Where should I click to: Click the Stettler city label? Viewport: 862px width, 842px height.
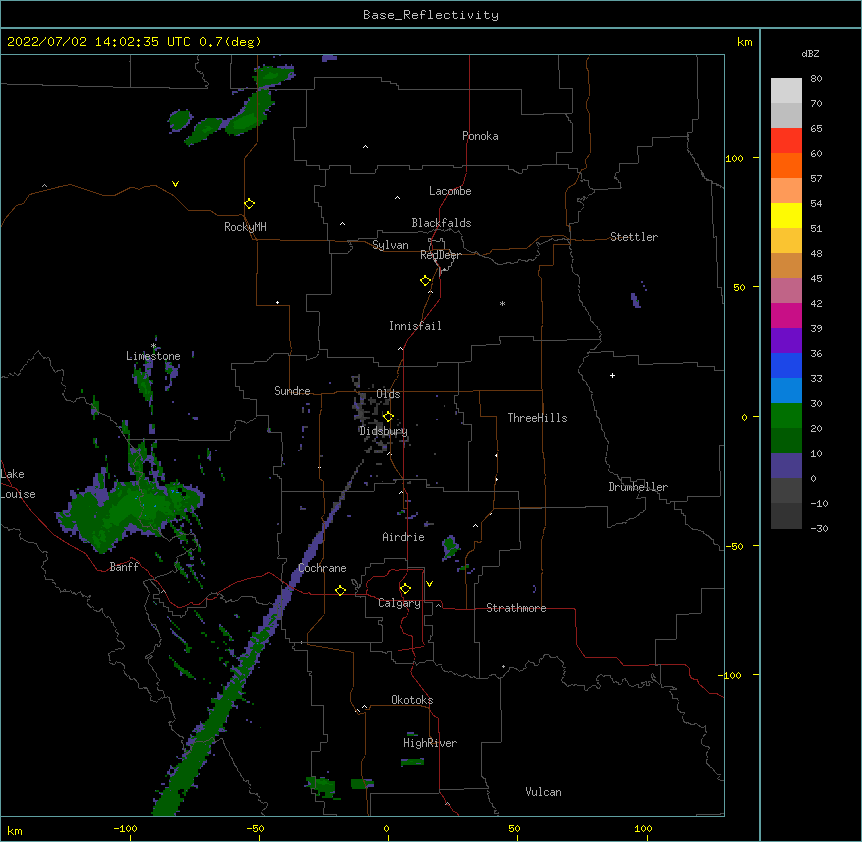click(634, 237)
